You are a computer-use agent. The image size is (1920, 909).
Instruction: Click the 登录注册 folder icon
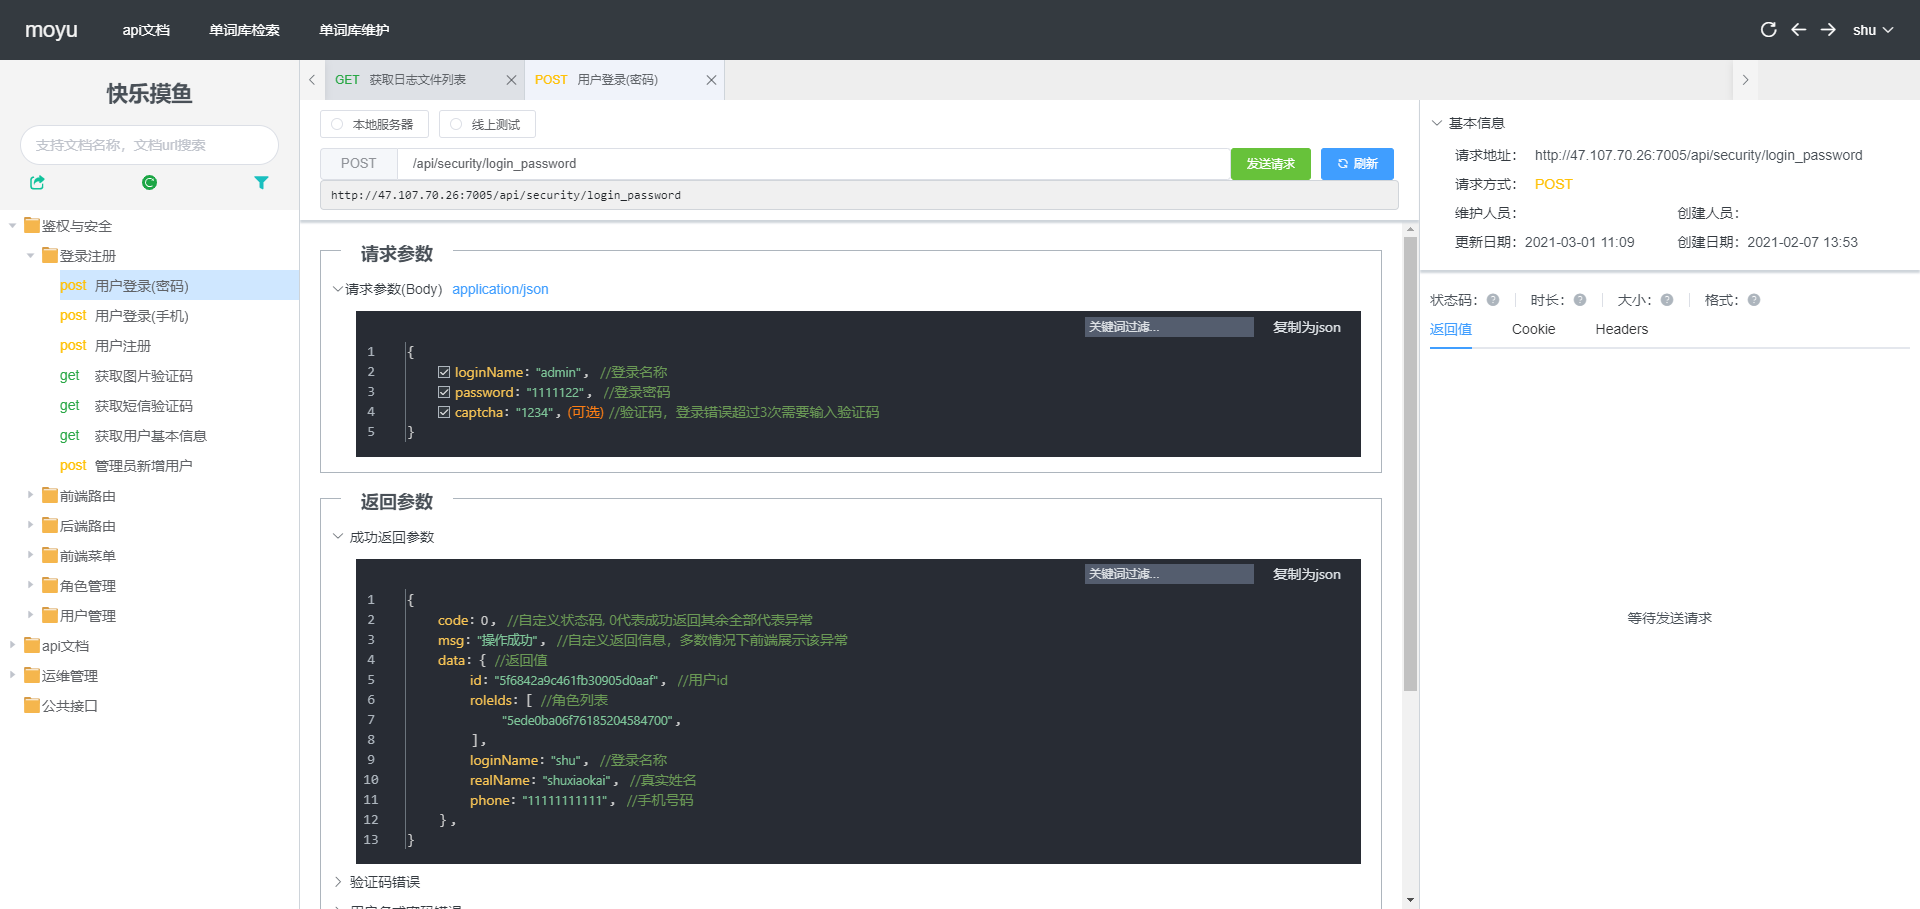(50, 255)
